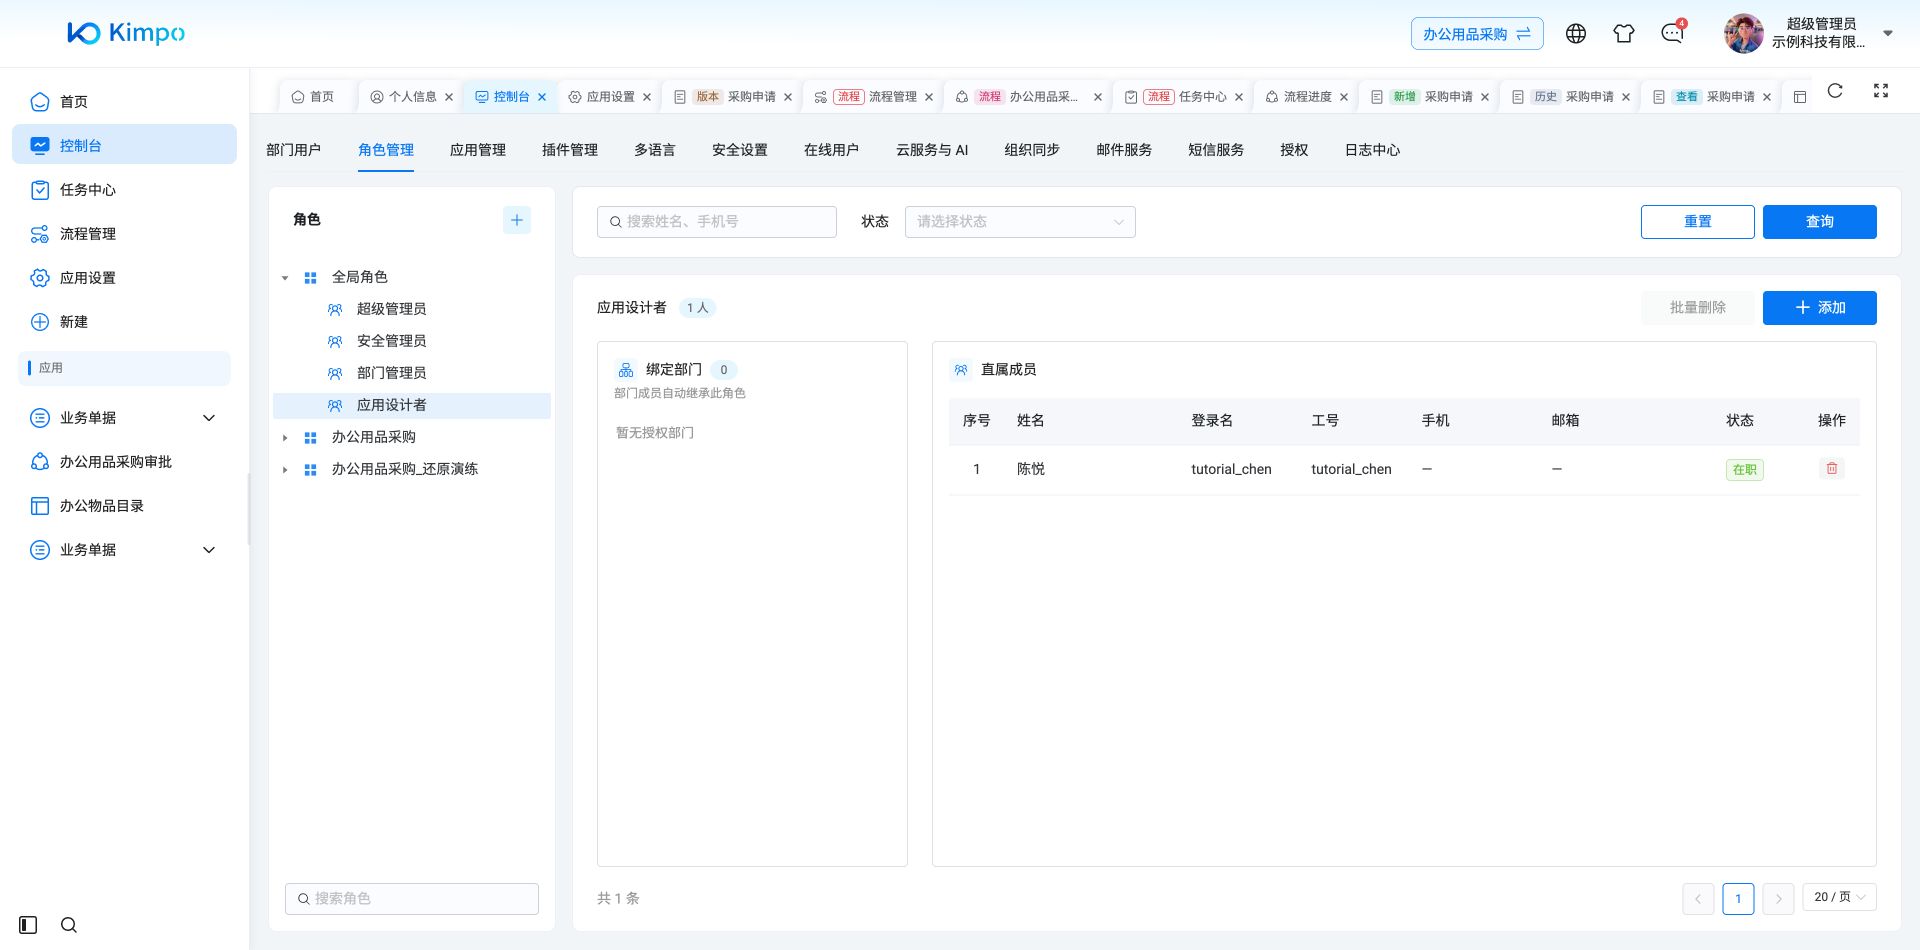Open the tab layout icon
The height and width of the screenshot is (950, 1920).
[1800, 97]
